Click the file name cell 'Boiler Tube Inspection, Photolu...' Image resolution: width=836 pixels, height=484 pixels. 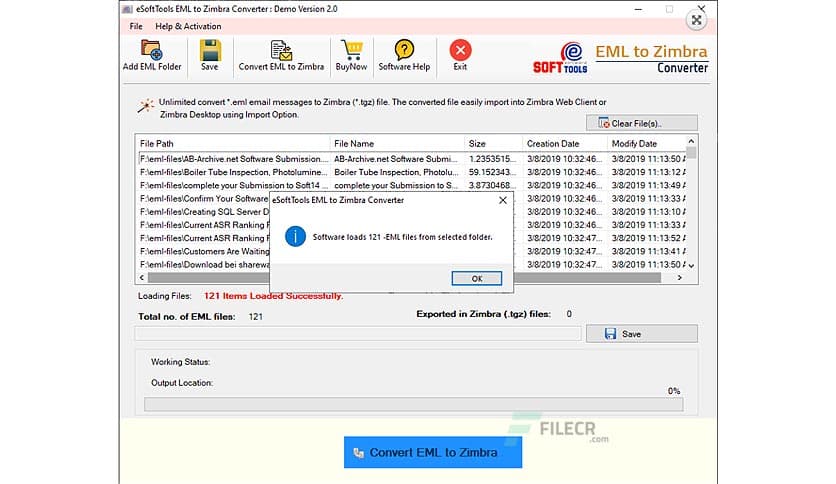point(396,172)
